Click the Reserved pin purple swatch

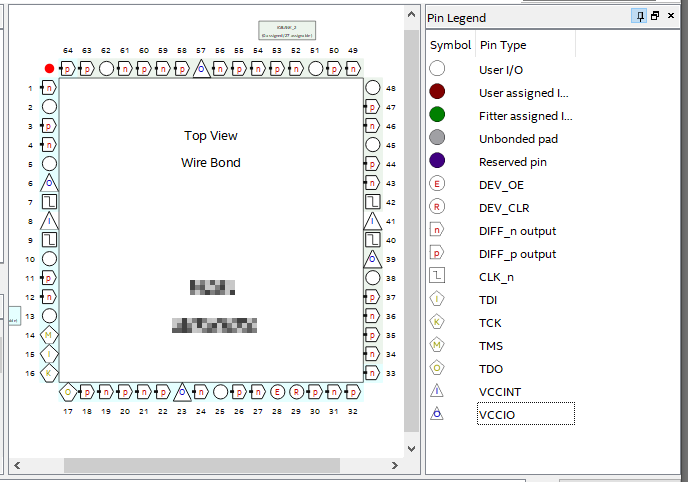coord(437,161)
